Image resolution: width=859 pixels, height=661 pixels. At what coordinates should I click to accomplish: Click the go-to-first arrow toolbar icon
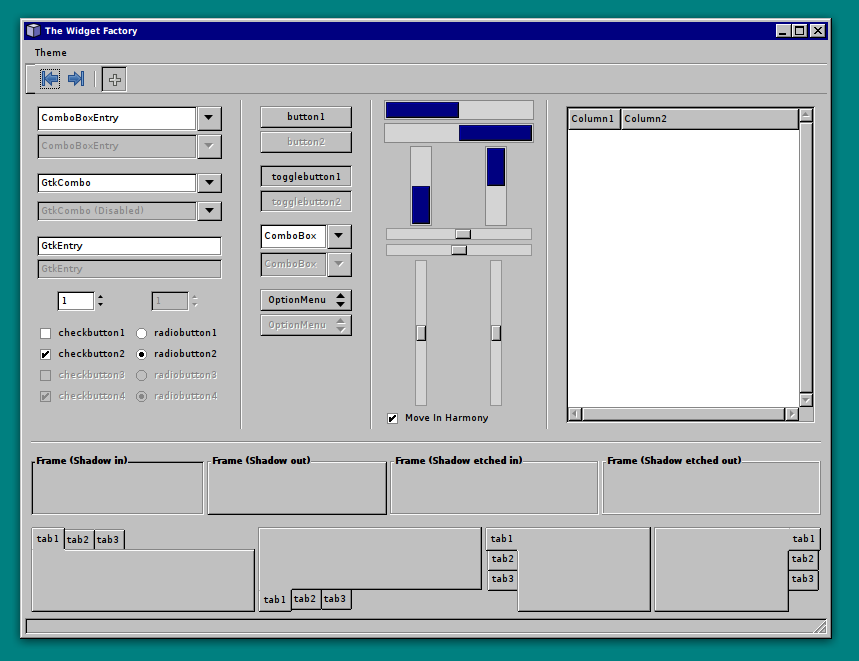(x=50, y=79)
